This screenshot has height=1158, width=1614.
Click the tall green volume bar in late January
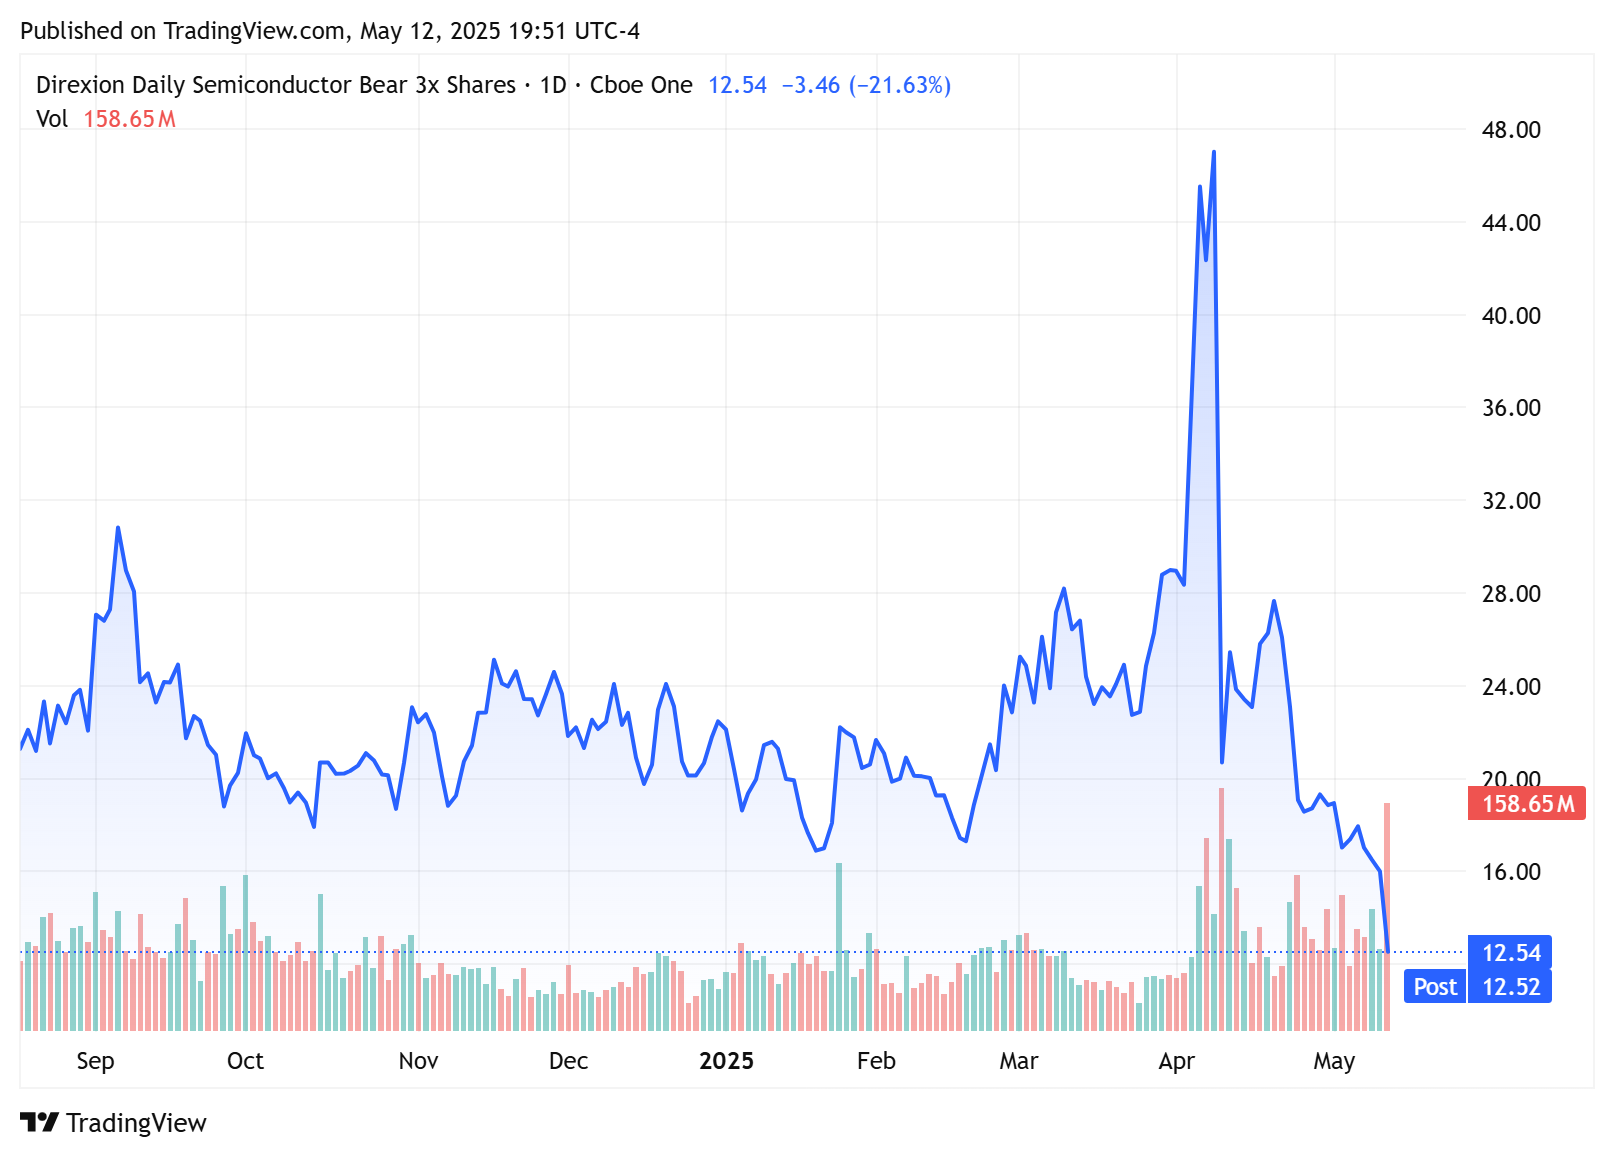click(x=839, y=946)
